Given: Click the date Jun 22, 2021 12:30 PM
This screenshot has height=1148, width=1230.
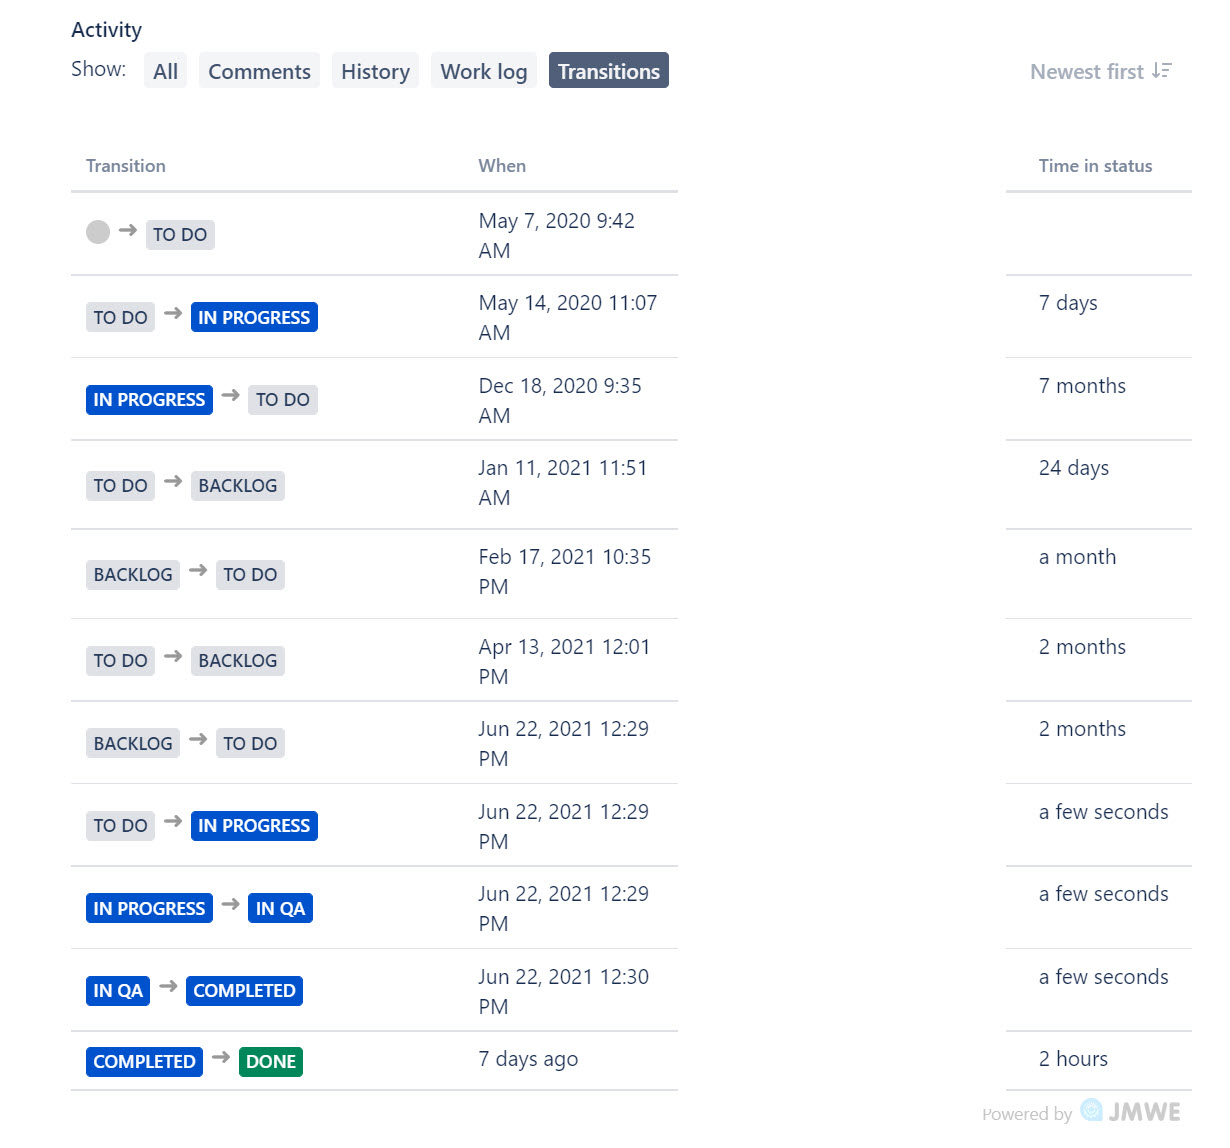Looking at the screenshot, I should tap(563, 991).
